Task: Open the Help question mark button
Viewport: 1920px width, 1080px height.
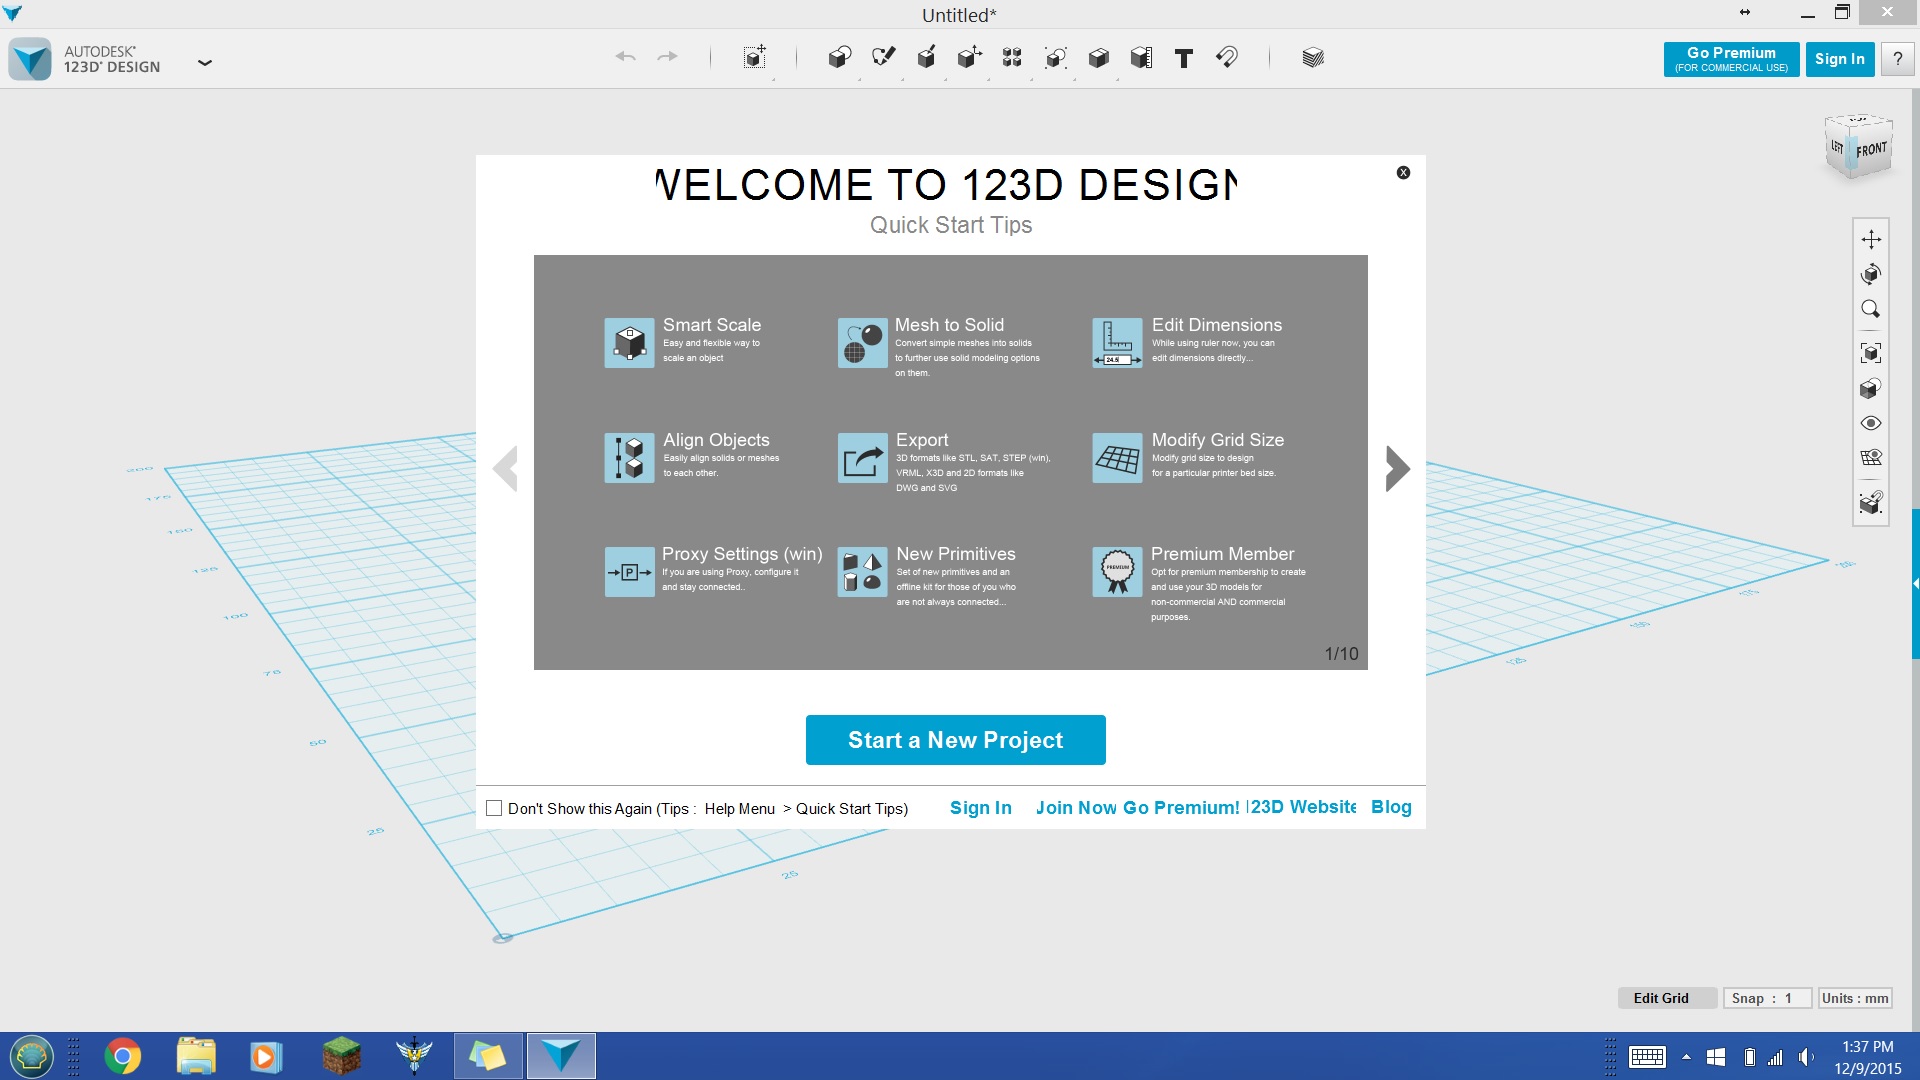Action: [1897, 59]
